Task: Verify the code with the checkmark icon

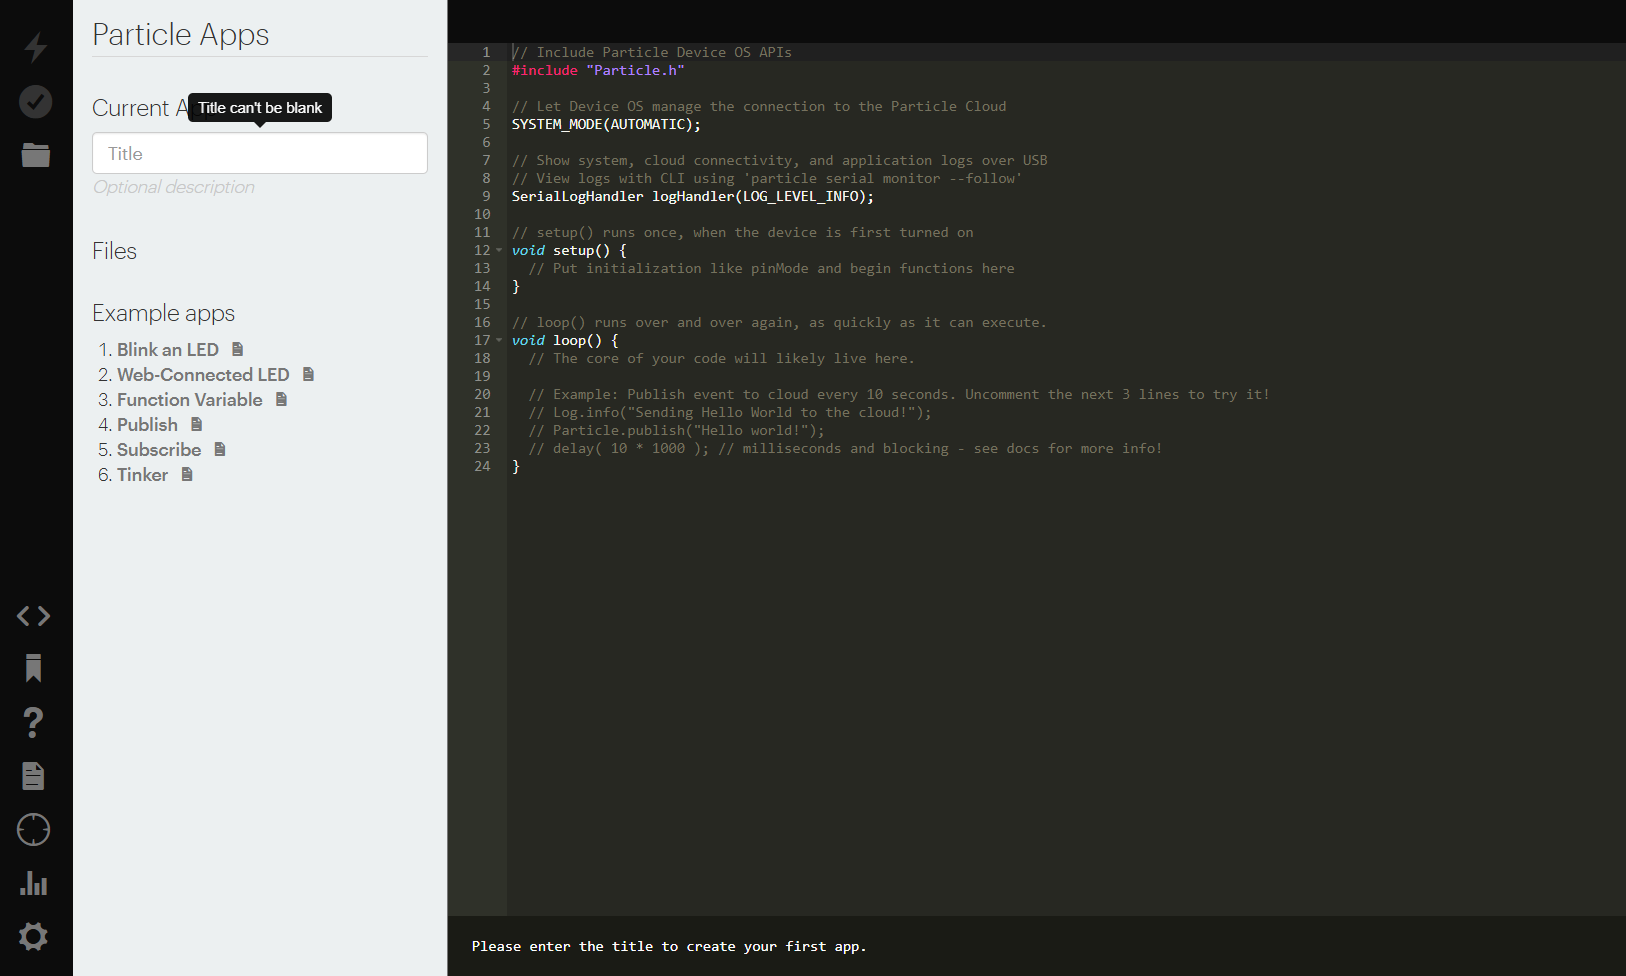Action: [x=34, y=101]
